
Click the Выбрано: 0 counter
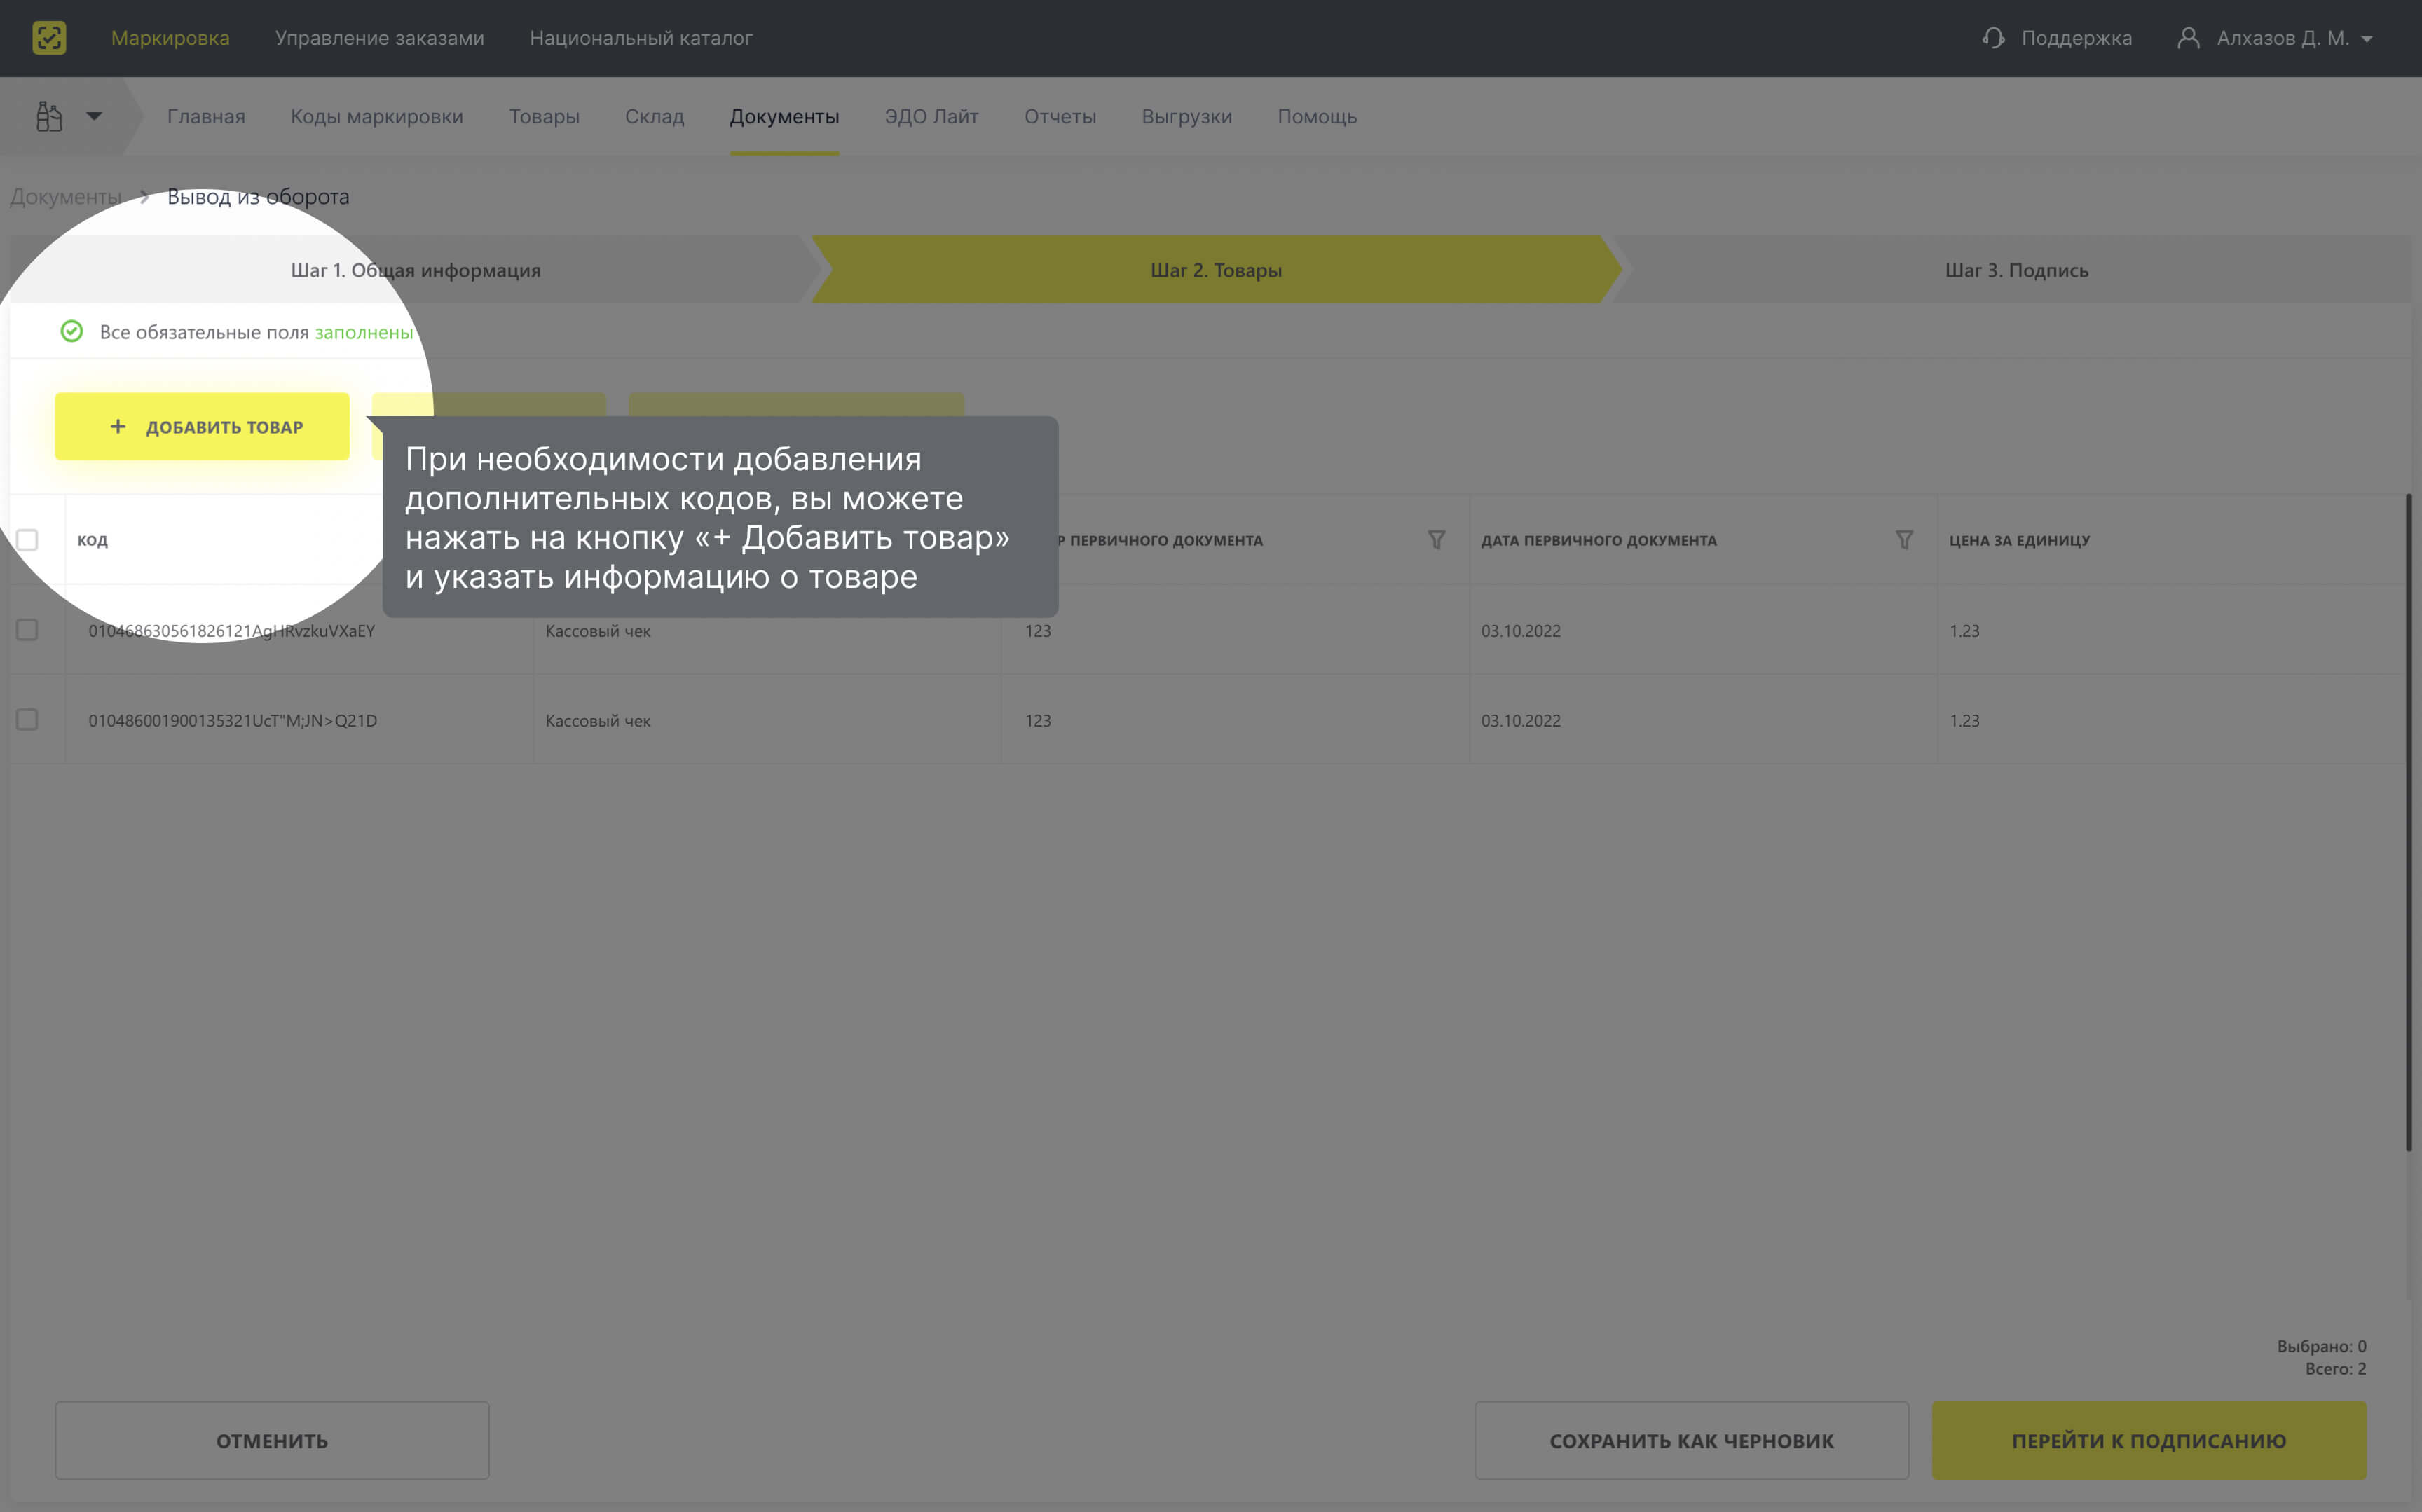click(2321, 1346)
